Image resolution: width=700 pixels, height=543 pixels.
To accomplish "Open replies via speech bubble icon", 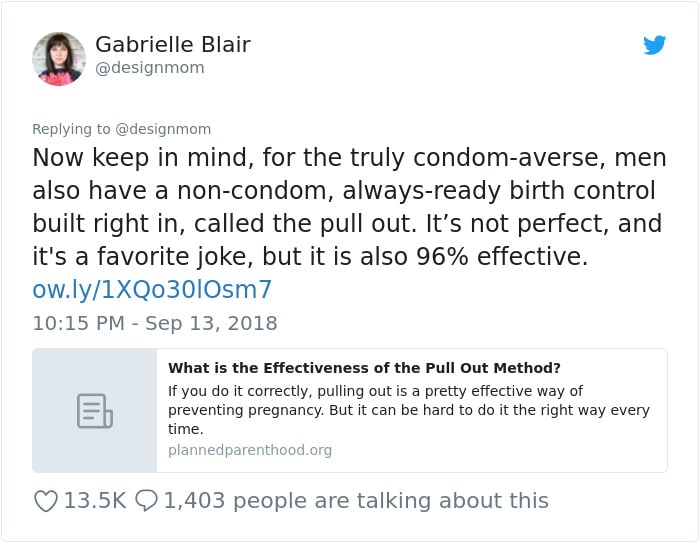I will click(146, 501).
